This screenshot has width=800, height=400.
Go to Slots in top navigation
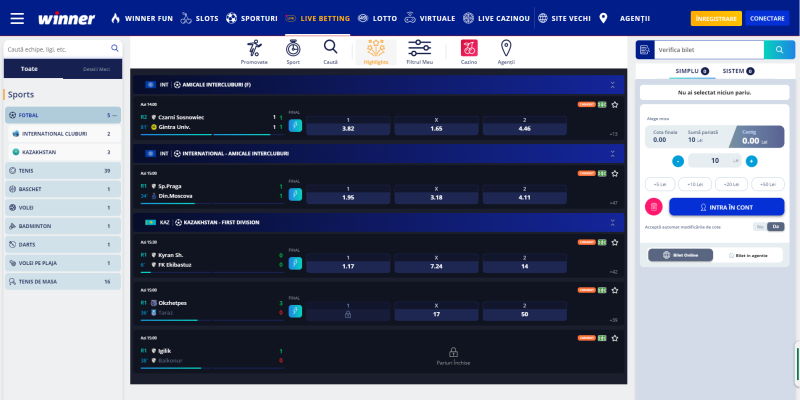(x=199, y=18)
